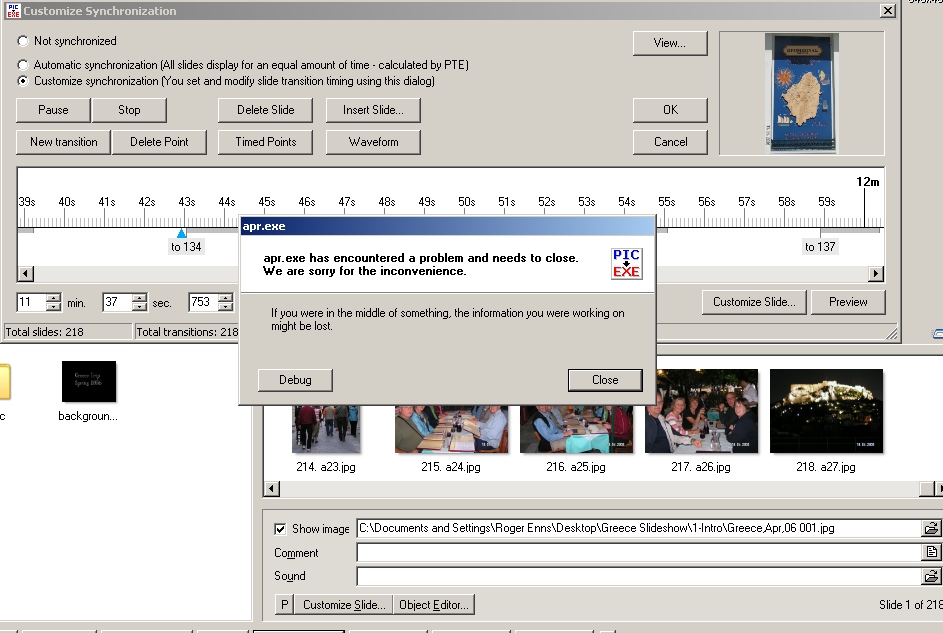Choose Automatic synchronization option

[x=23, y=65]
